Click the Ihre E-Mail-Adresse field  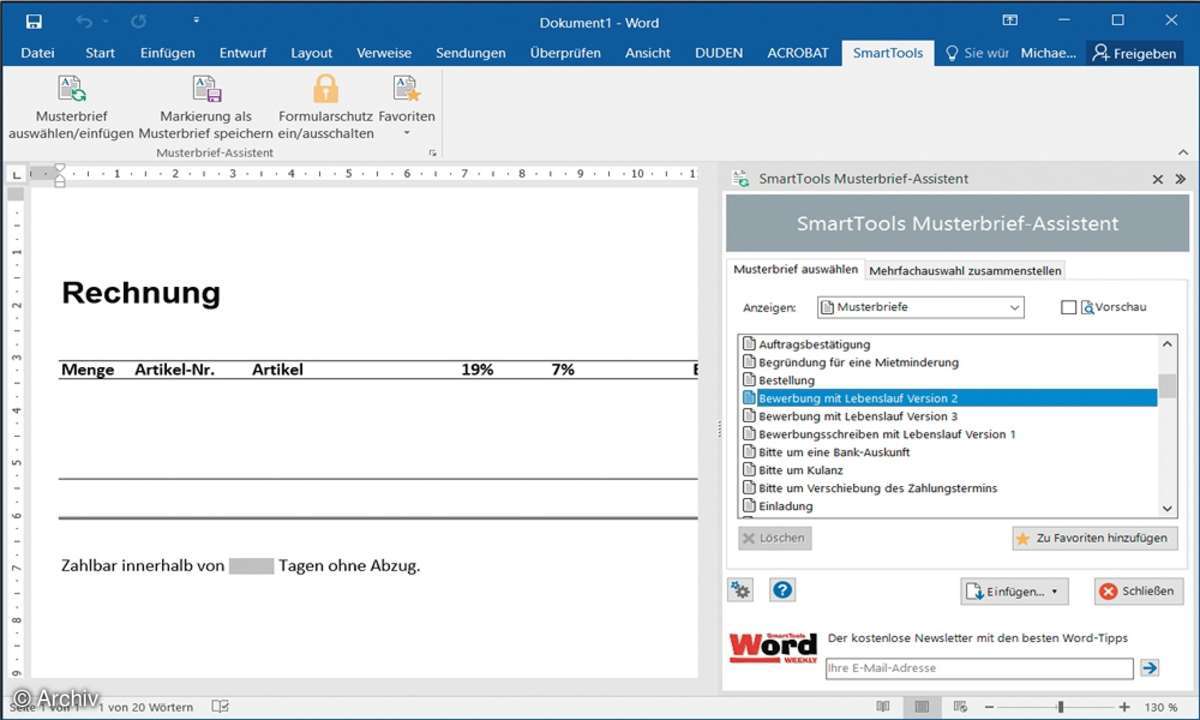tap(979, 668)
